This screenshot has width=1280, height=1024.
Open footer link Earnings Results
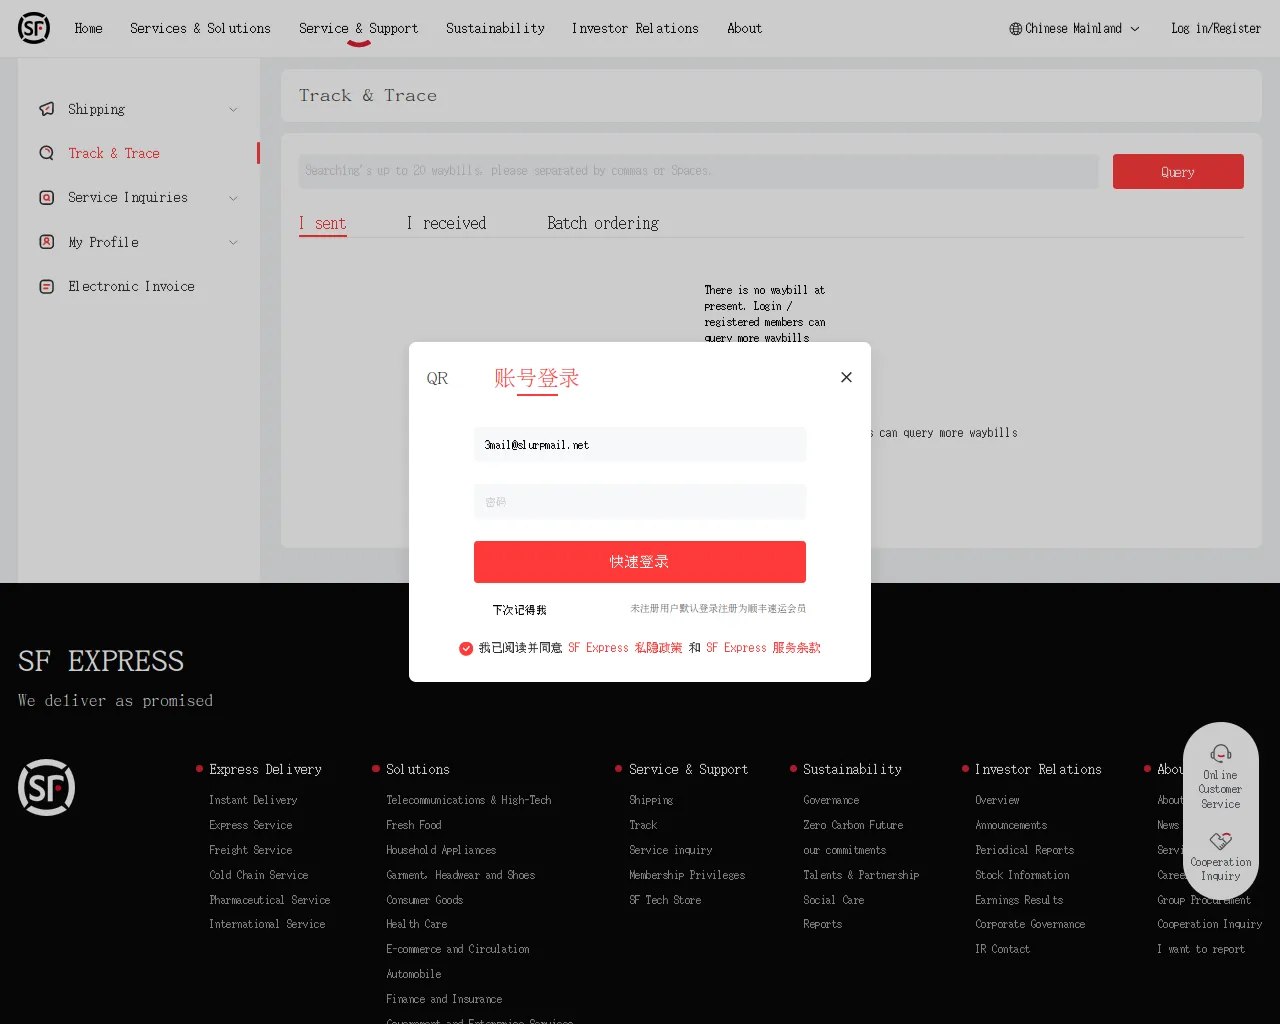[1019, 900]
